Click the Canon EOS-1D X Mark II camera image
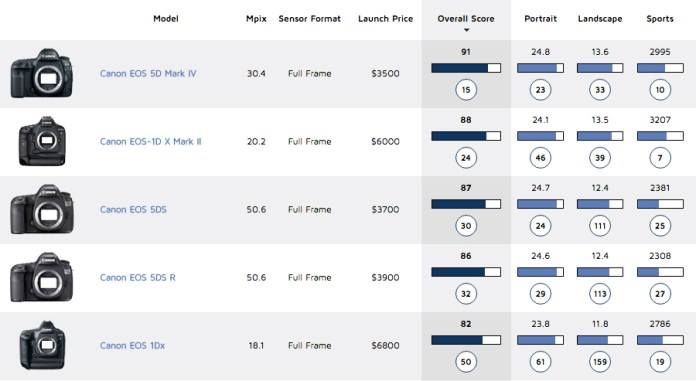 pyautogui.click(x=42, y=141)
